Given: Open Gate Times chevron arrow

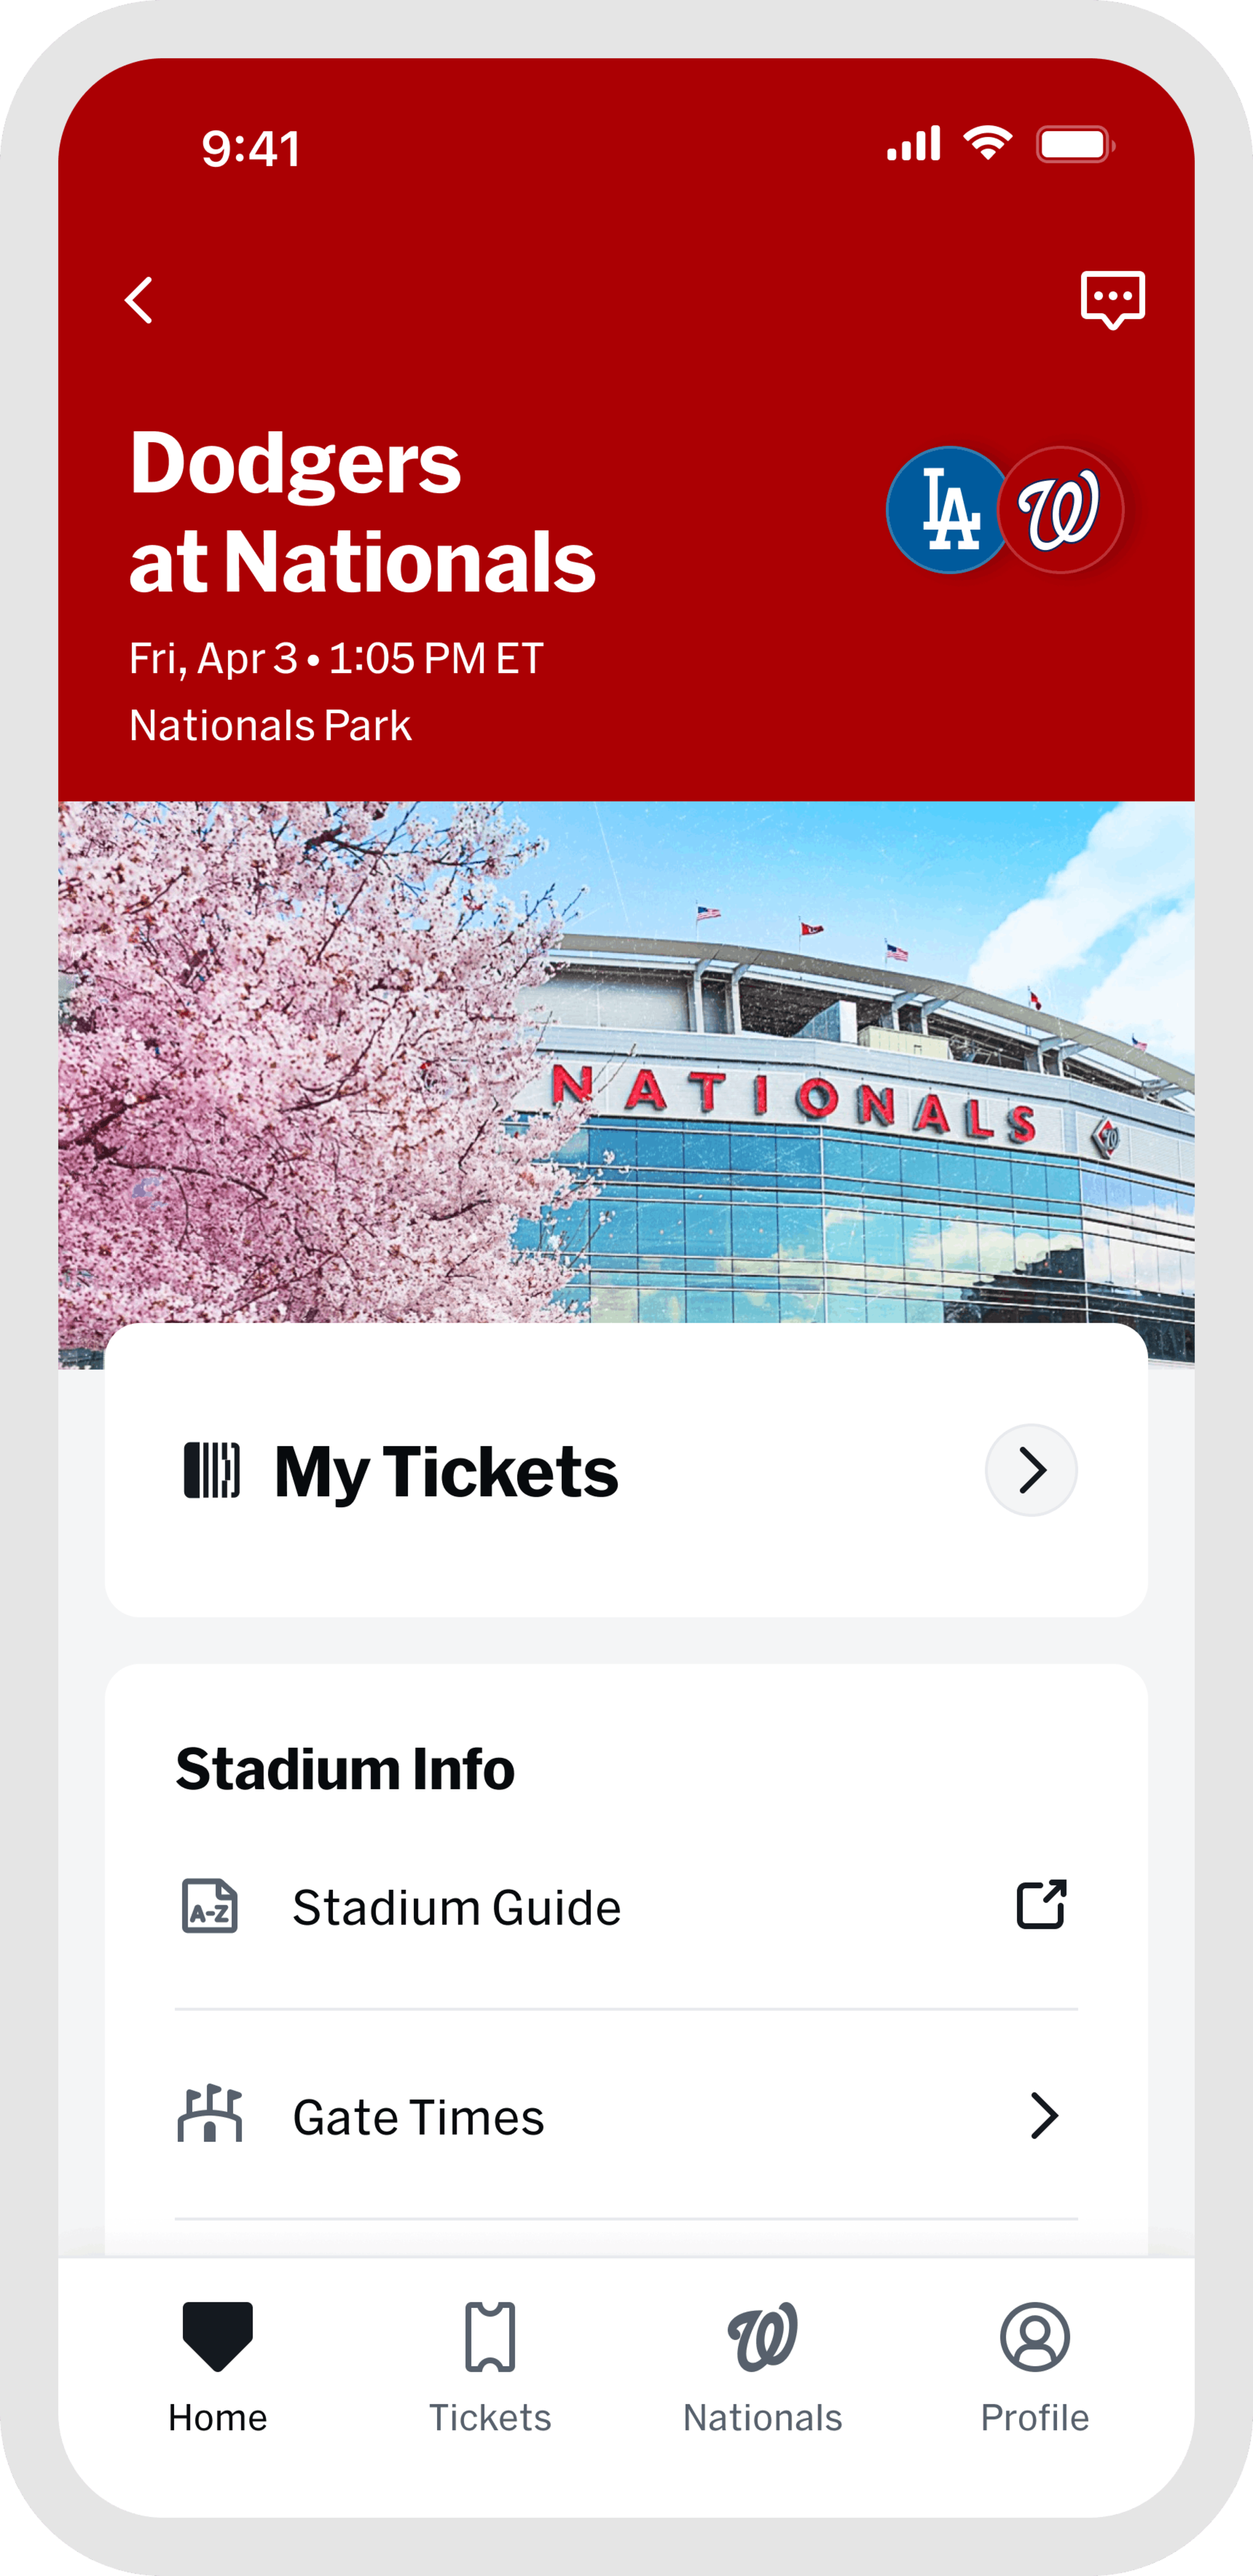Looking at the screenshot, I should pos(1043,2115).
